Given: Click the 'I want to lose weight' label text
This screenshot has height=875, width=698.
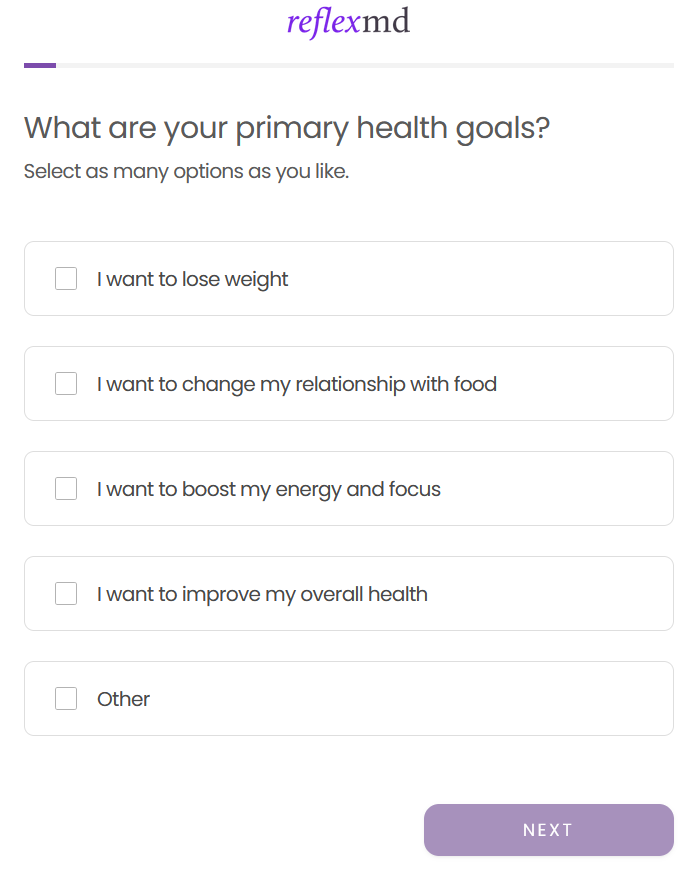Looking at the screenshot, I should click(192, 279).
